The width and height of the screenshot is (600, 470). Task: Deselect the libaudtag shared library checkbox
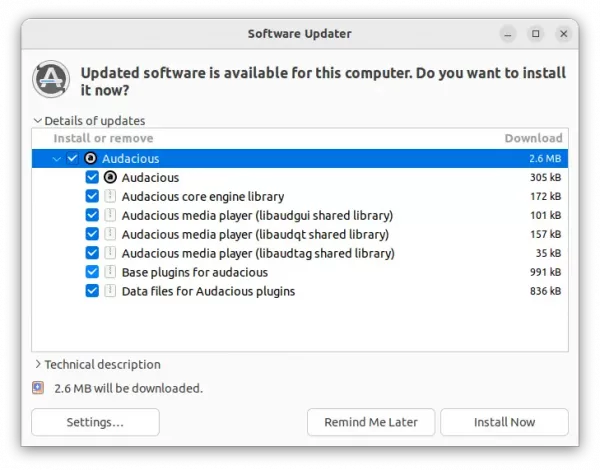[x=92, y=254]
